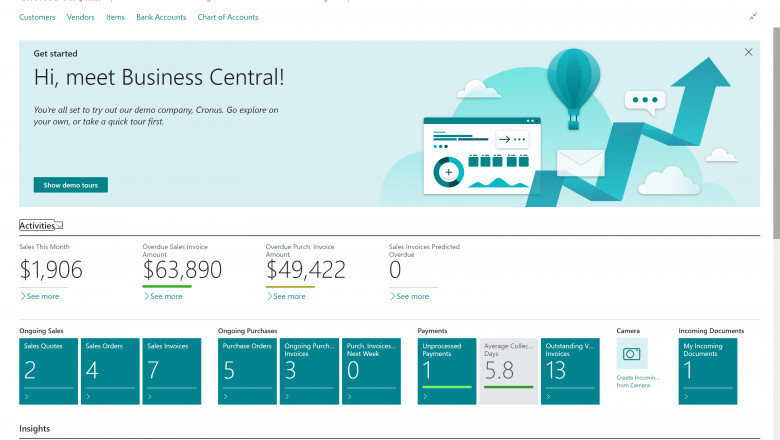780x440 pixels.
Task: Dismiss the Get started banner
Action: 748,52
